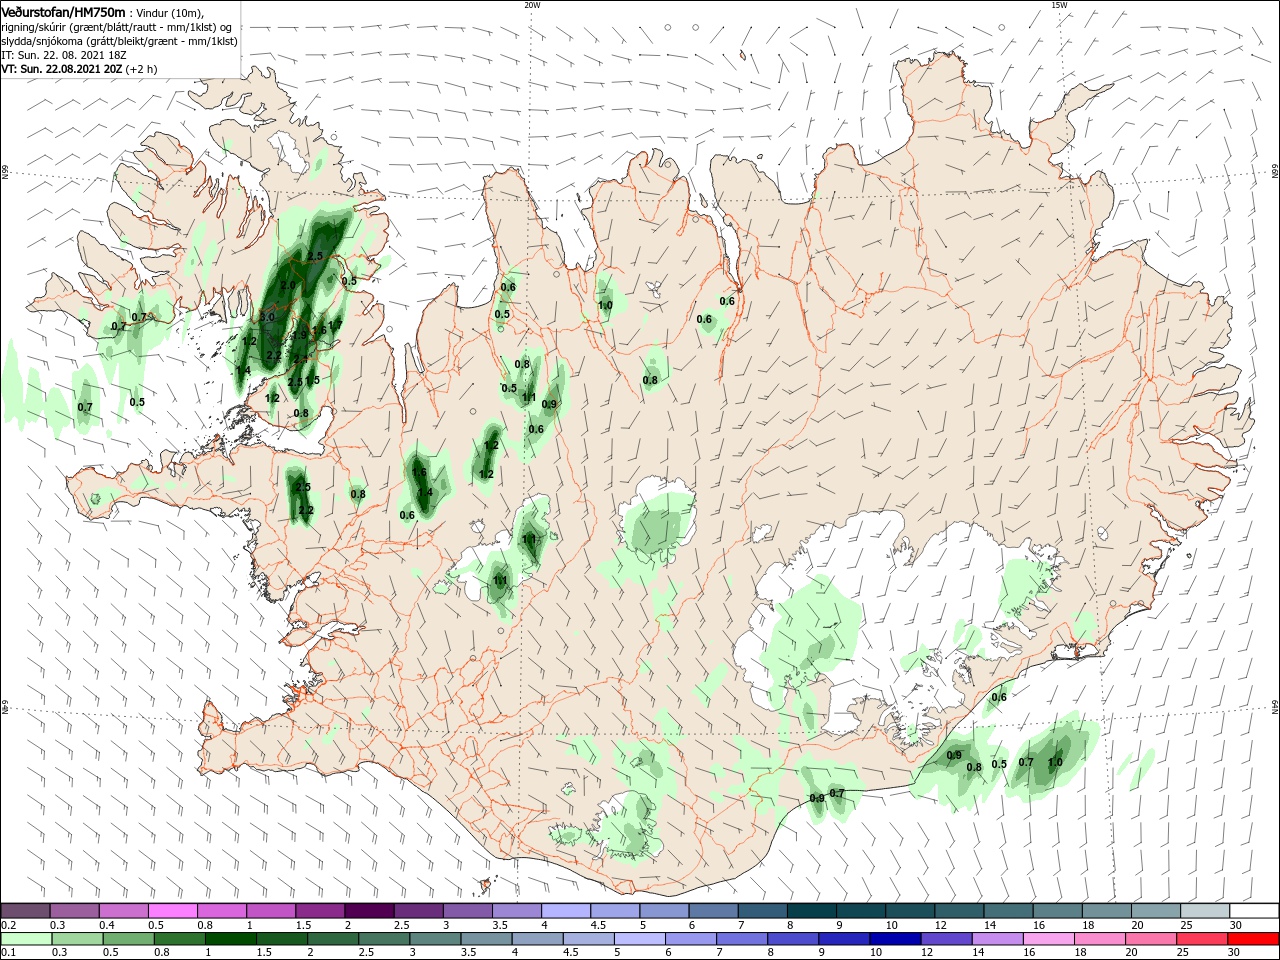Select snow legend swatch between 16 and 18

pyautogui.click(x=1057, y=910)
